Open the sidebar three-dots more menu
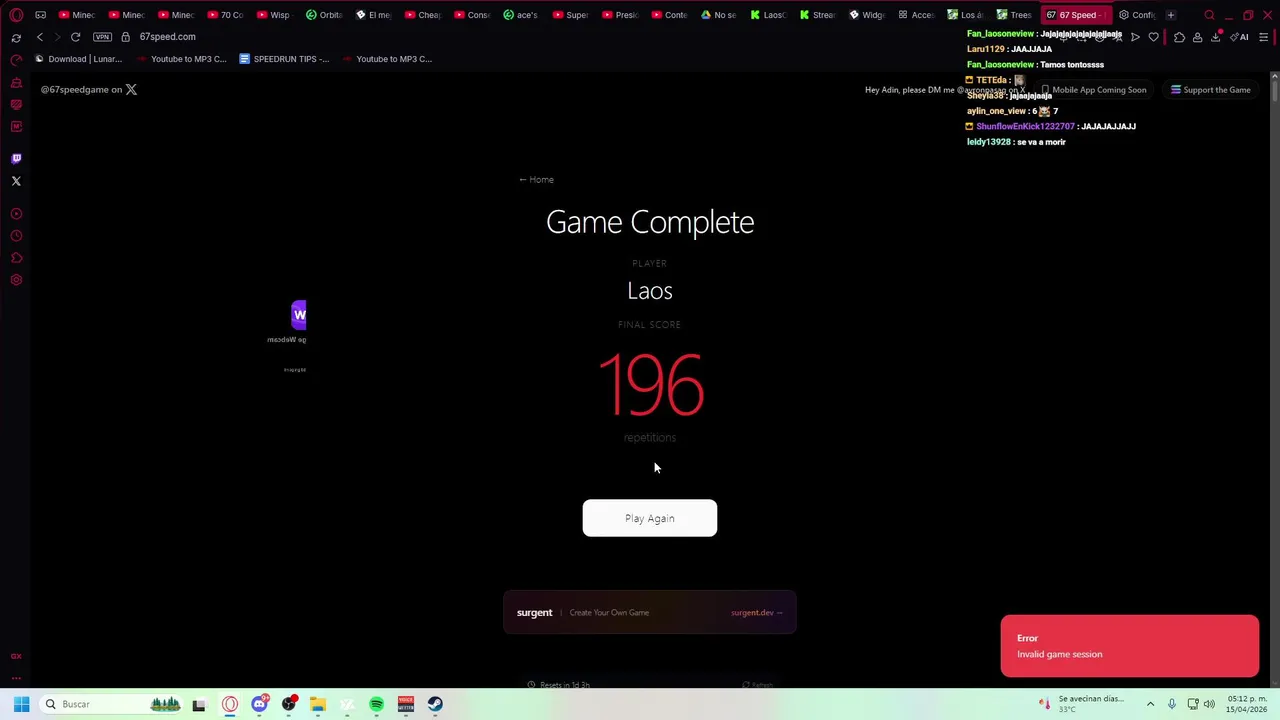 [16, 679]
